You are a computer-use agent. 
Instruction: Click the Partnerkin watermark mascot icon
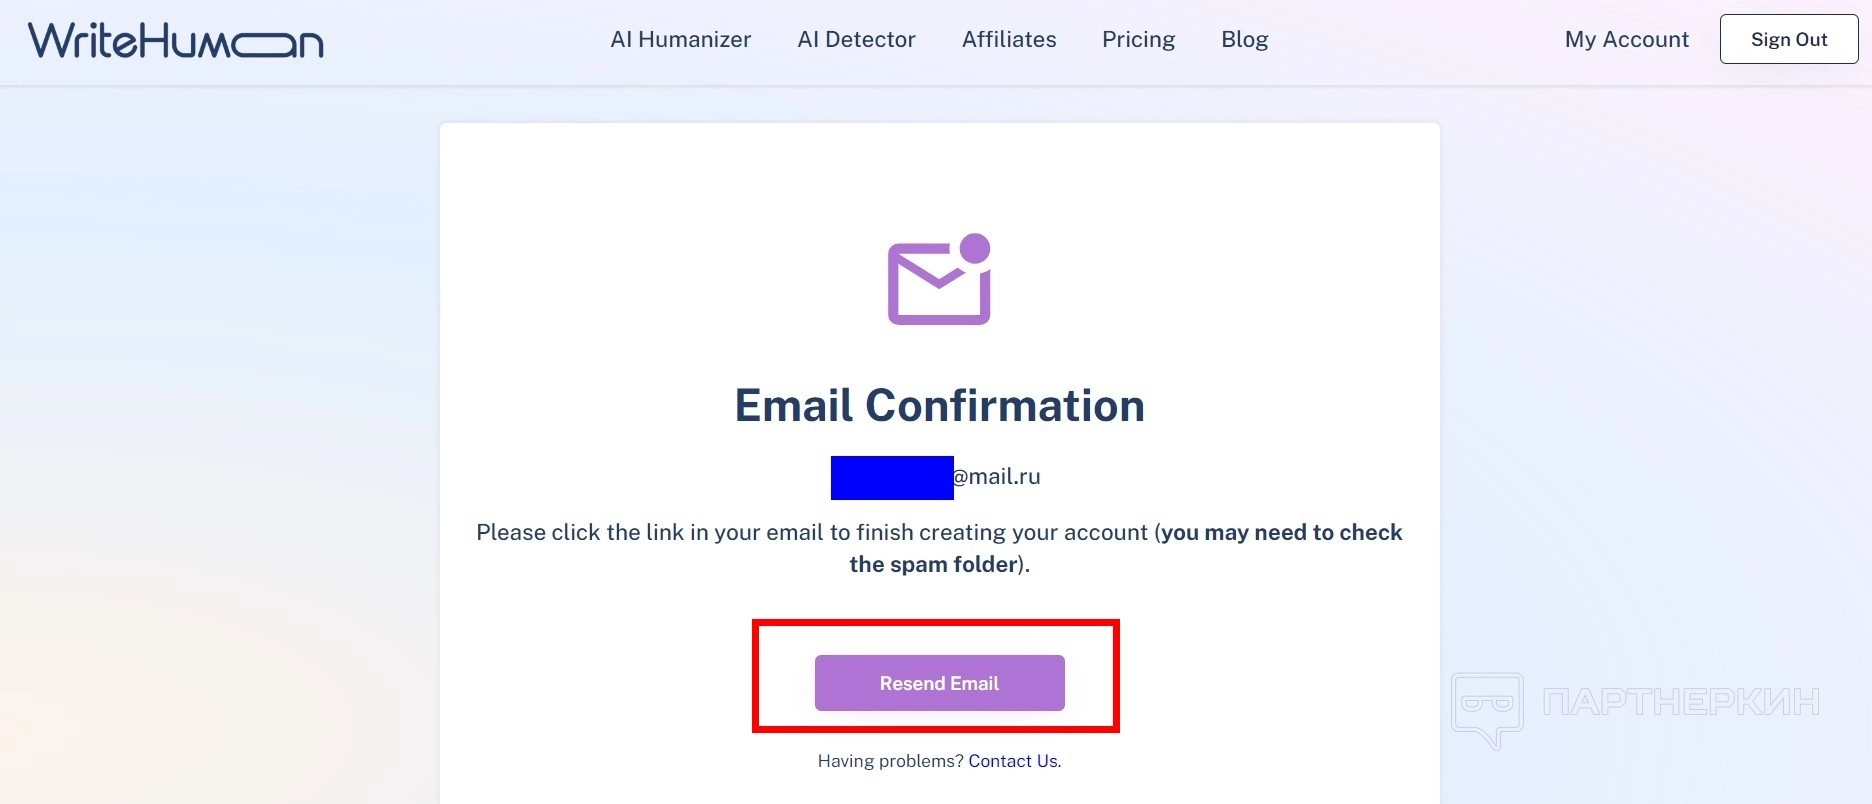(1488, 708)
